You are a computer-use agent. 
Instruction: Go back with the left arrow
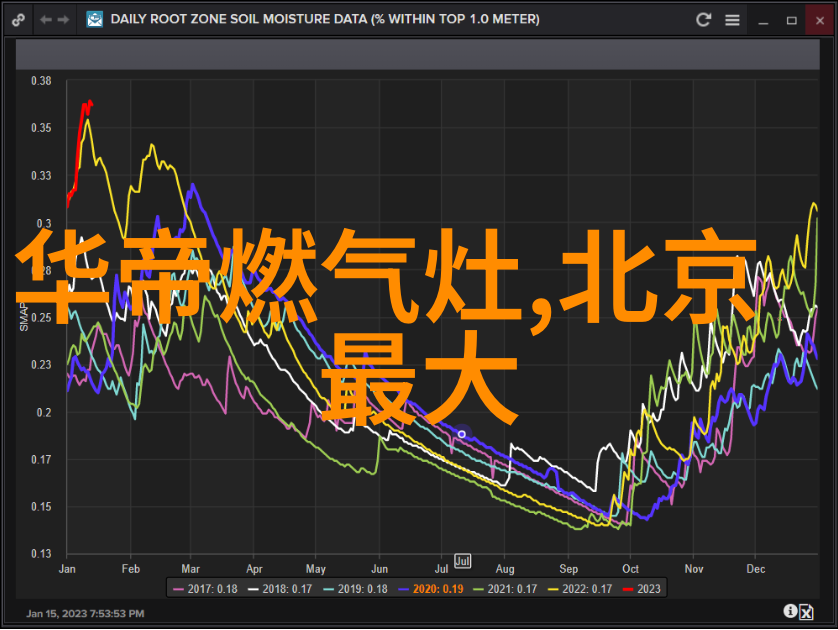pyautogui.click(x=46, y=20)
